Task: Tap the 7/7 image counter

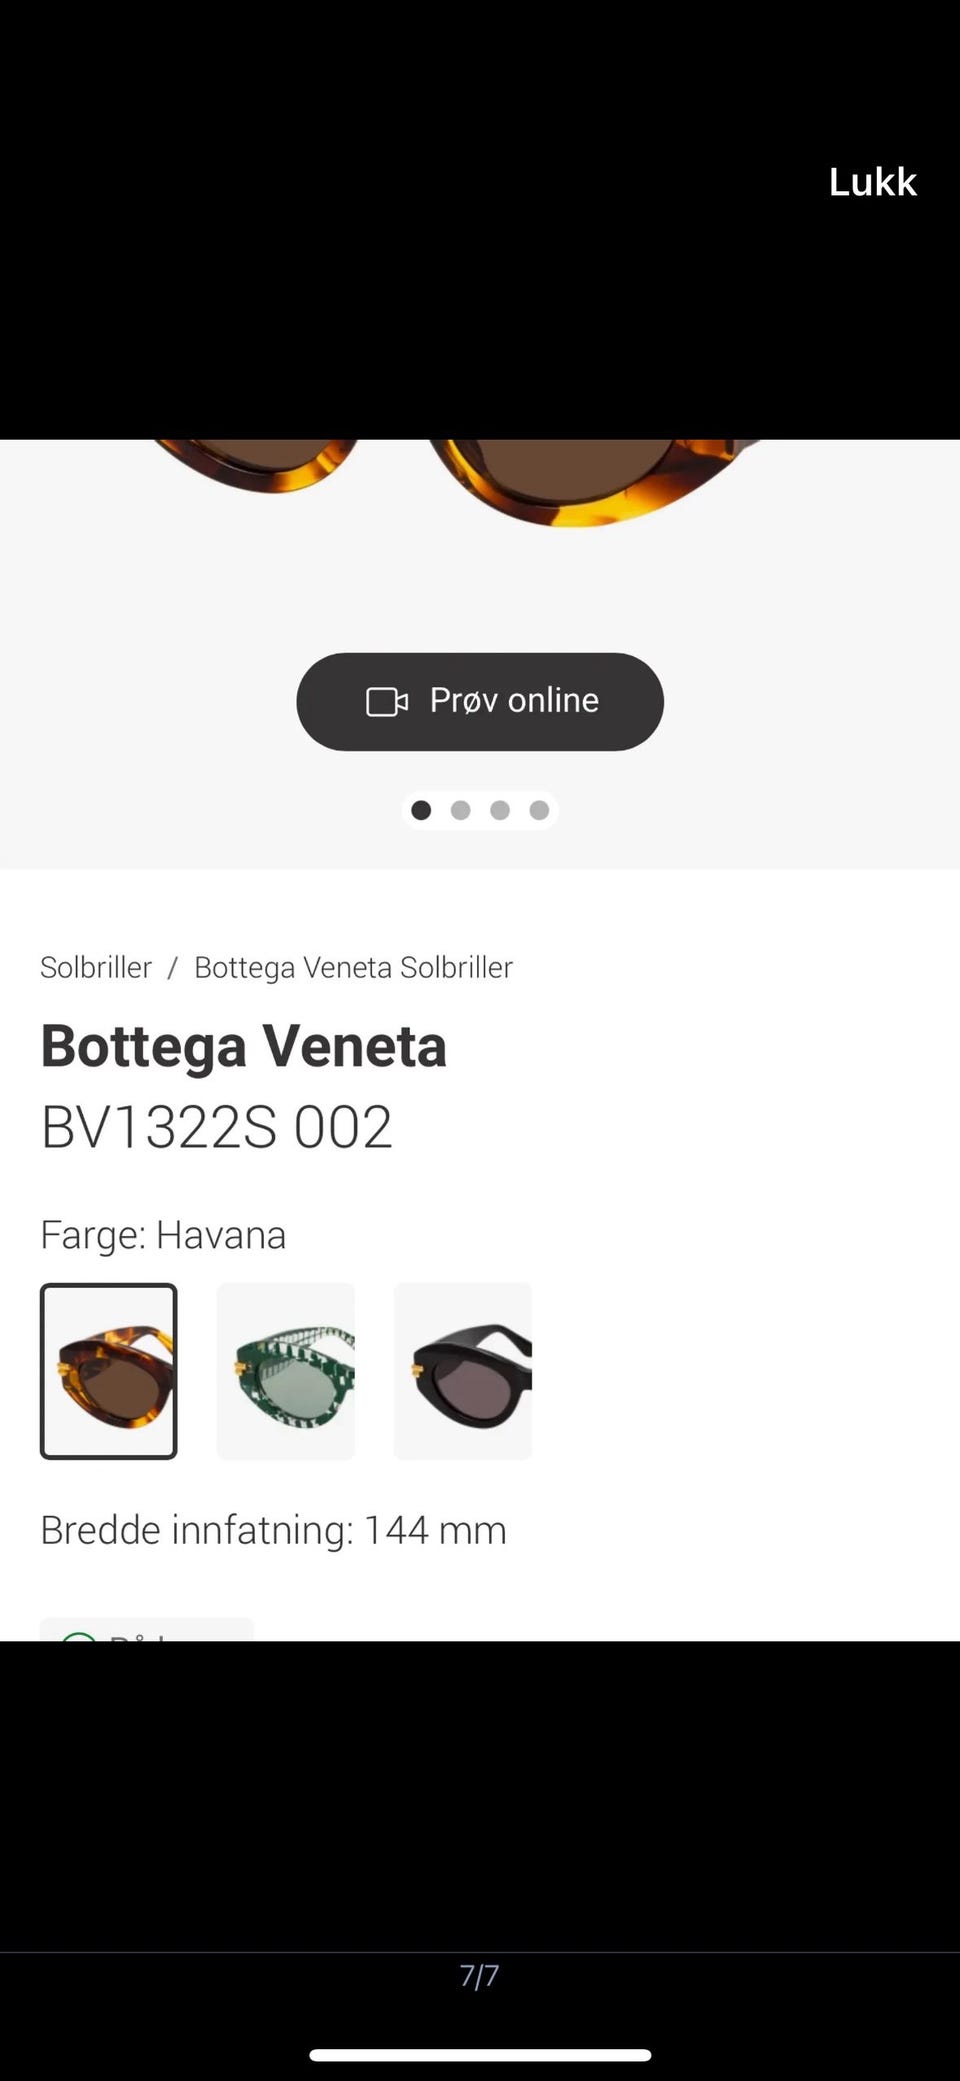Action: [x=479, y=1976]
